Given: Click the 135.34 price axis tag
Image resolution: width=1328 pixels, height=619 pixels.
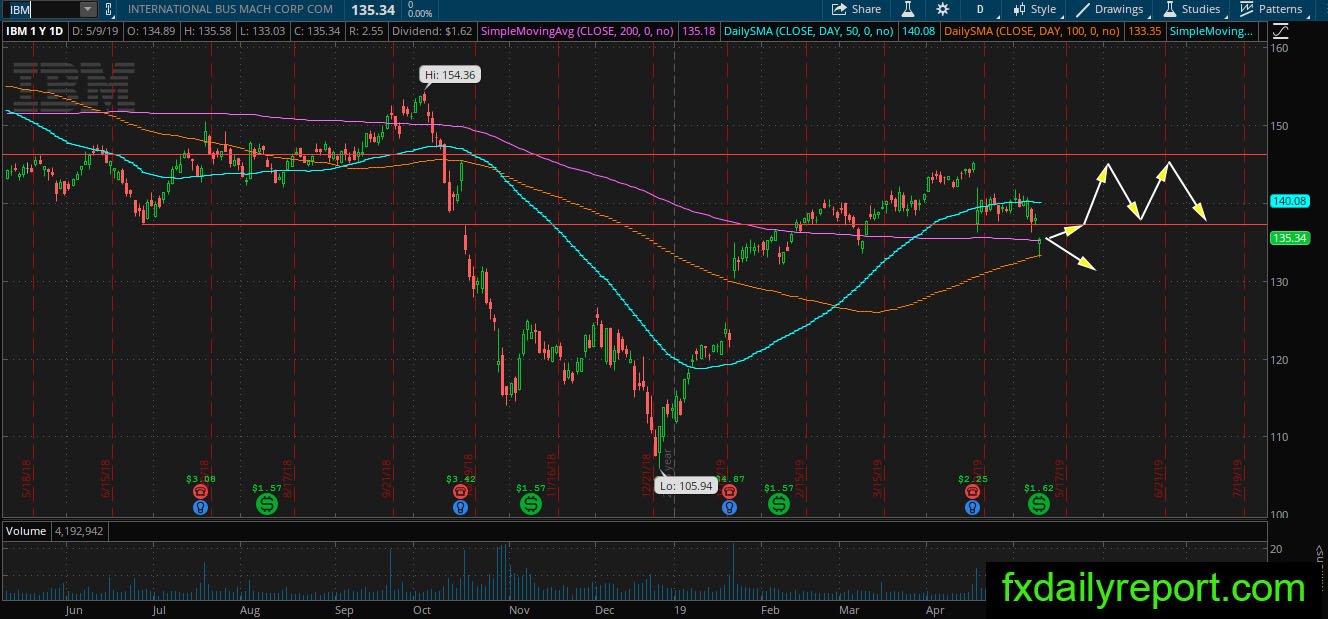Looking at the screenshot, I should pyautogui.click(x=1289, y=238).
